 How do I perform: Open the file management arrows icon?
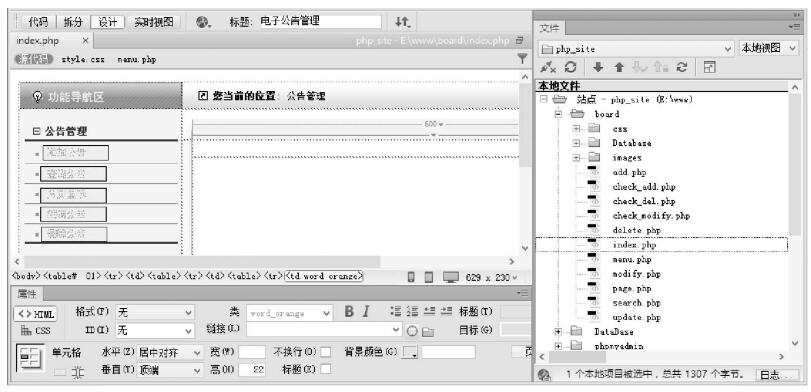[403, 22]
